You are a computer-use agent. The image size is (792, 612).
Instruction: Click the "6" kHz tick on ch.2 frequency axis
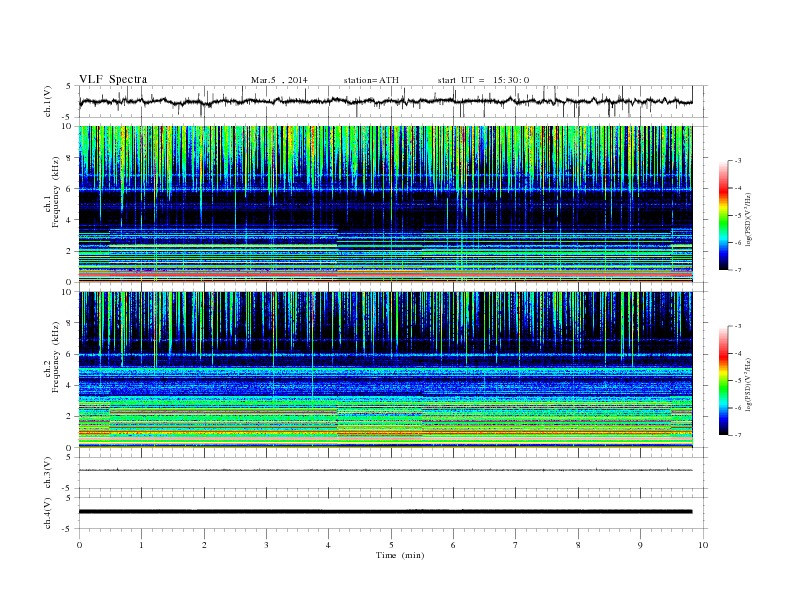(x=69, y=354)
